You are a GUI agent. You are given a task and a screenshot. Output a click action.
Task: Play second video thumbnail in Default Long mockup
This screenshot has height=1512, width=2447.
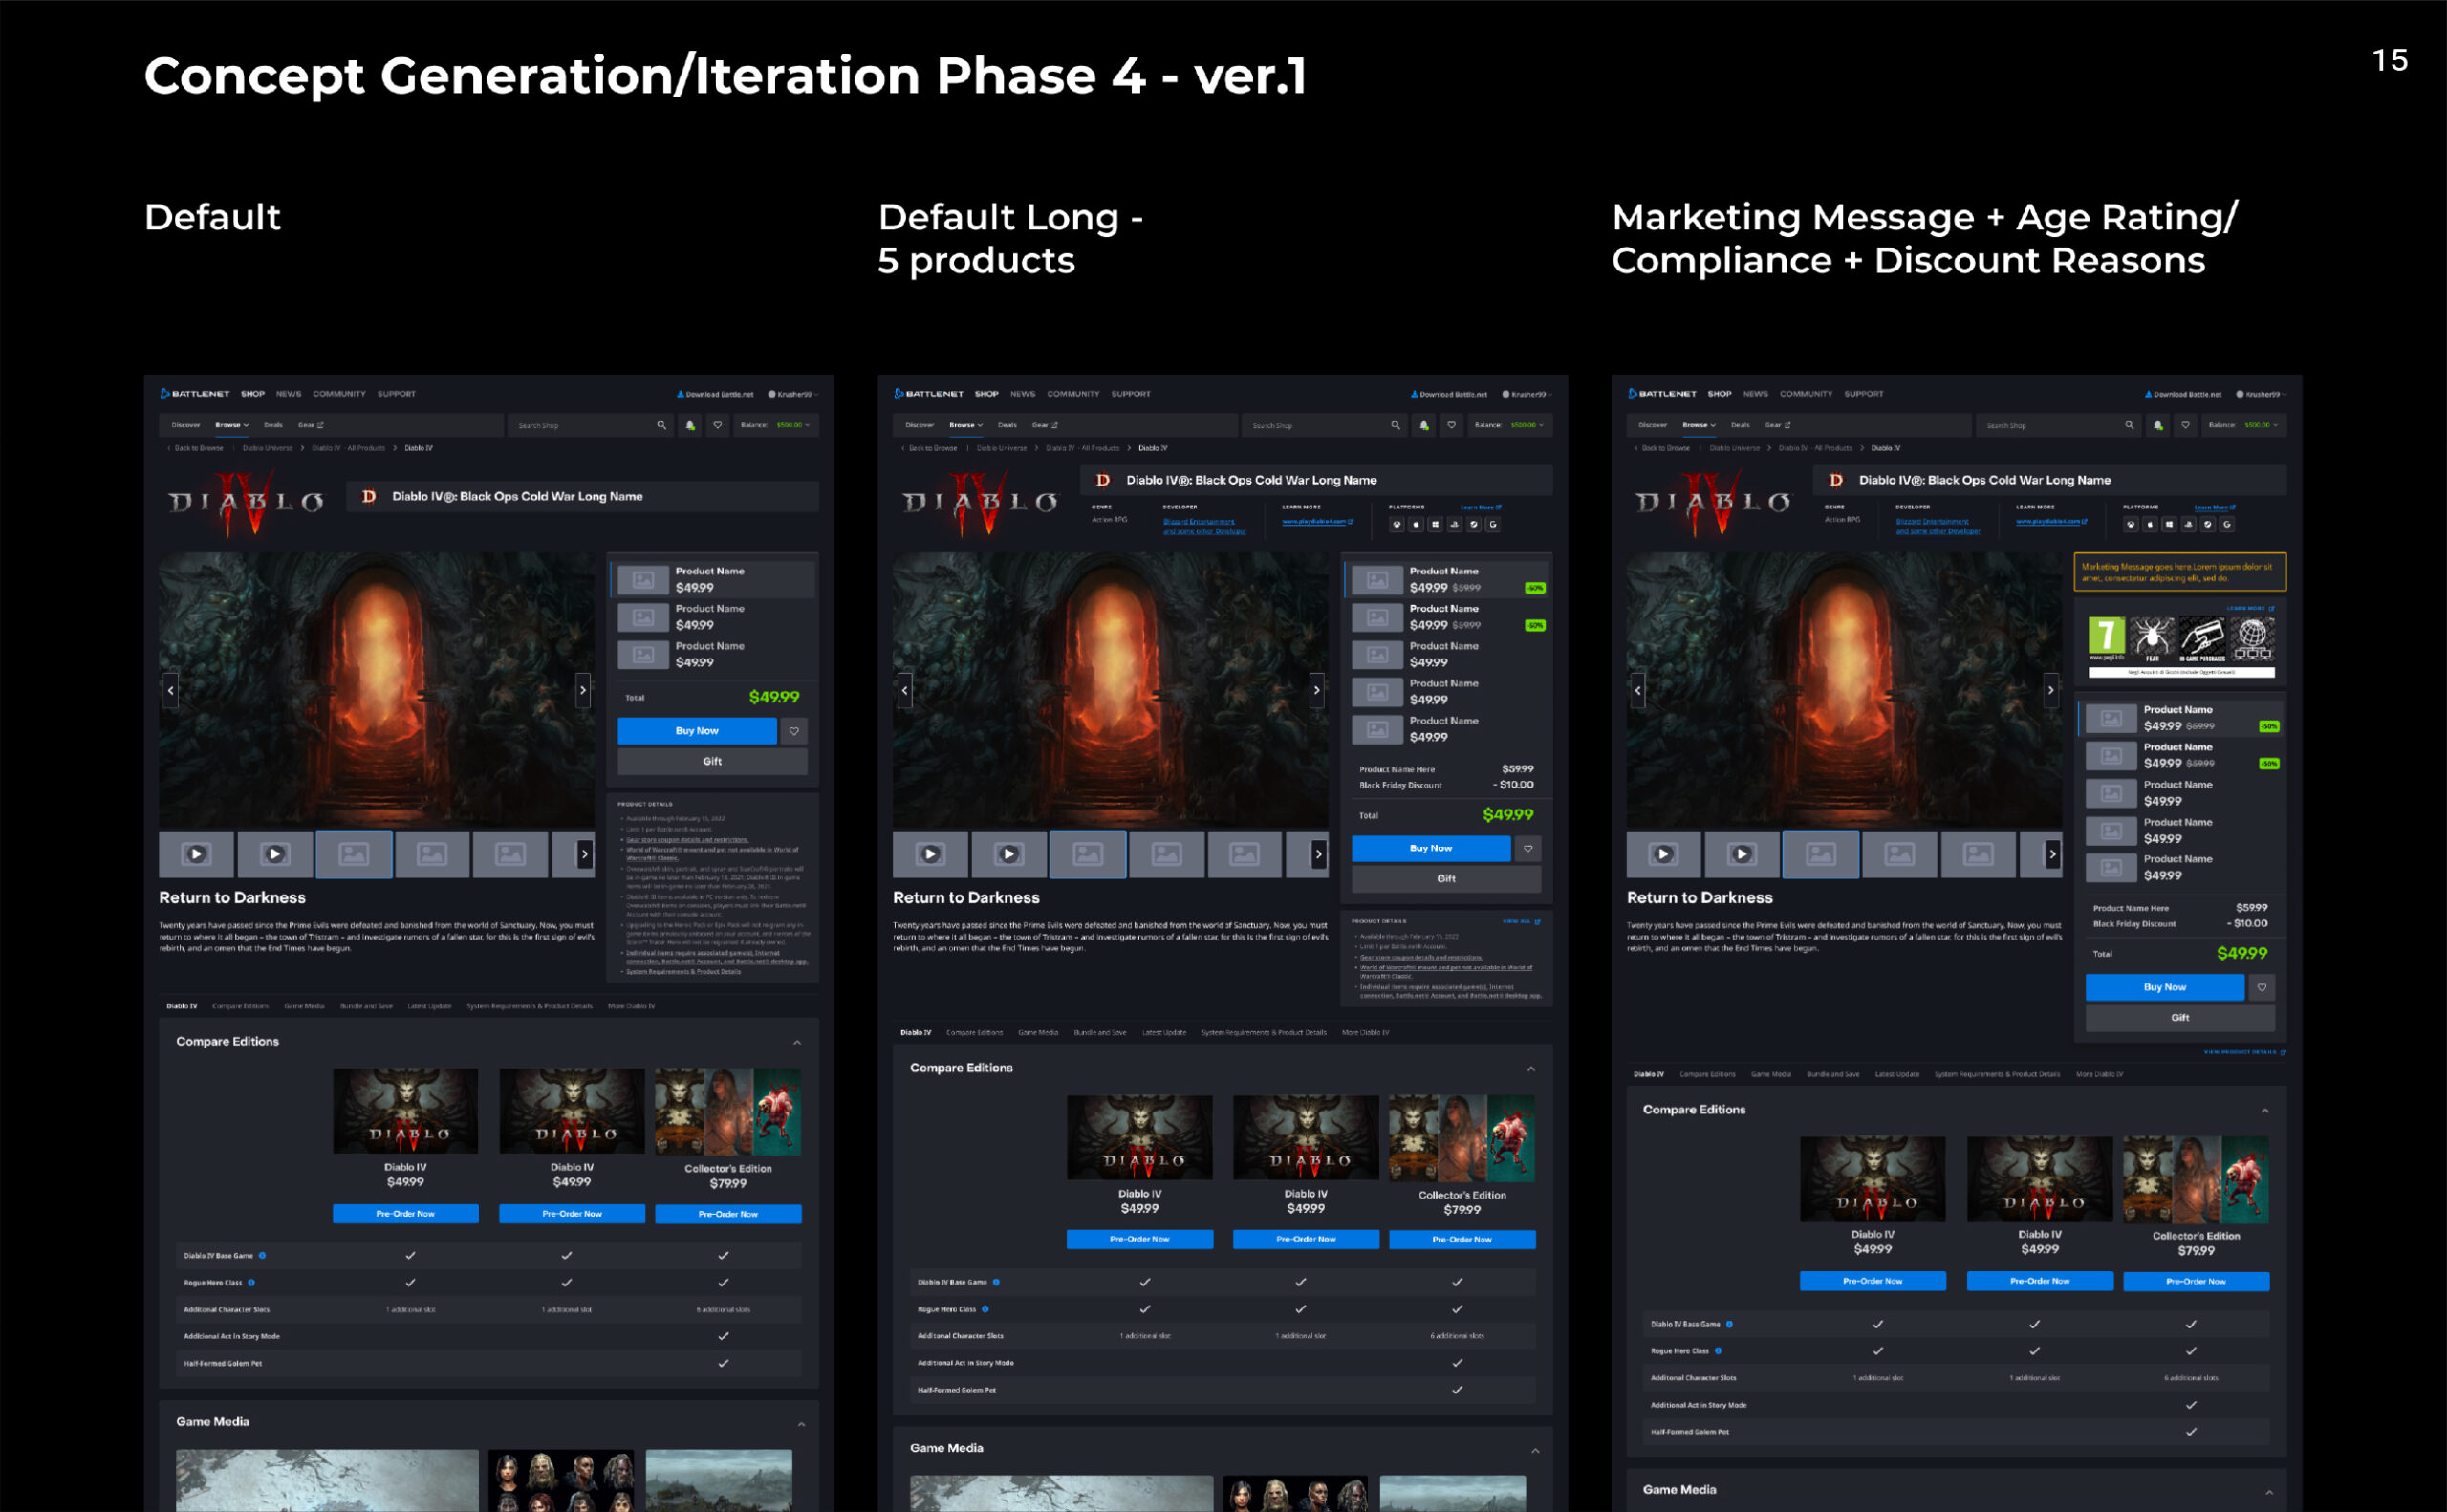click(1009, 854)
